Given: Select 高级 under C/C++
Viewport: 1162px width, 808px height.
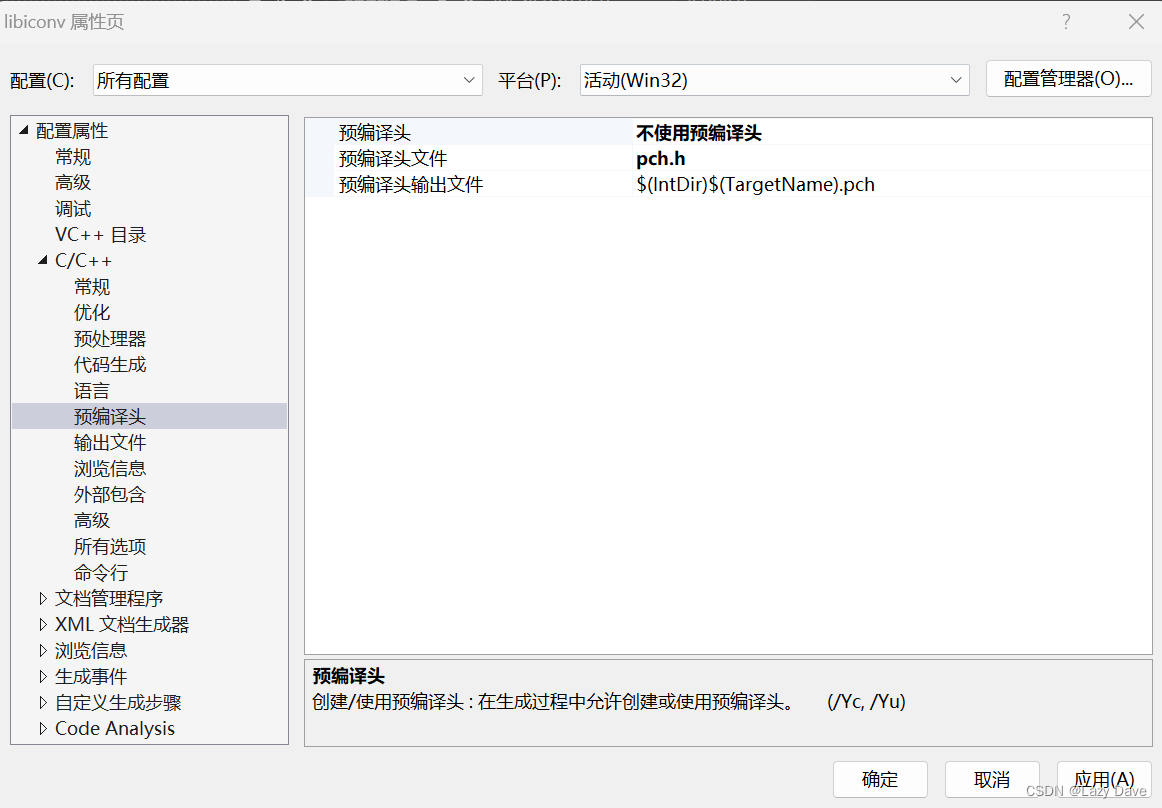Looking at the screenshot, I should click(x=92, y=520).
